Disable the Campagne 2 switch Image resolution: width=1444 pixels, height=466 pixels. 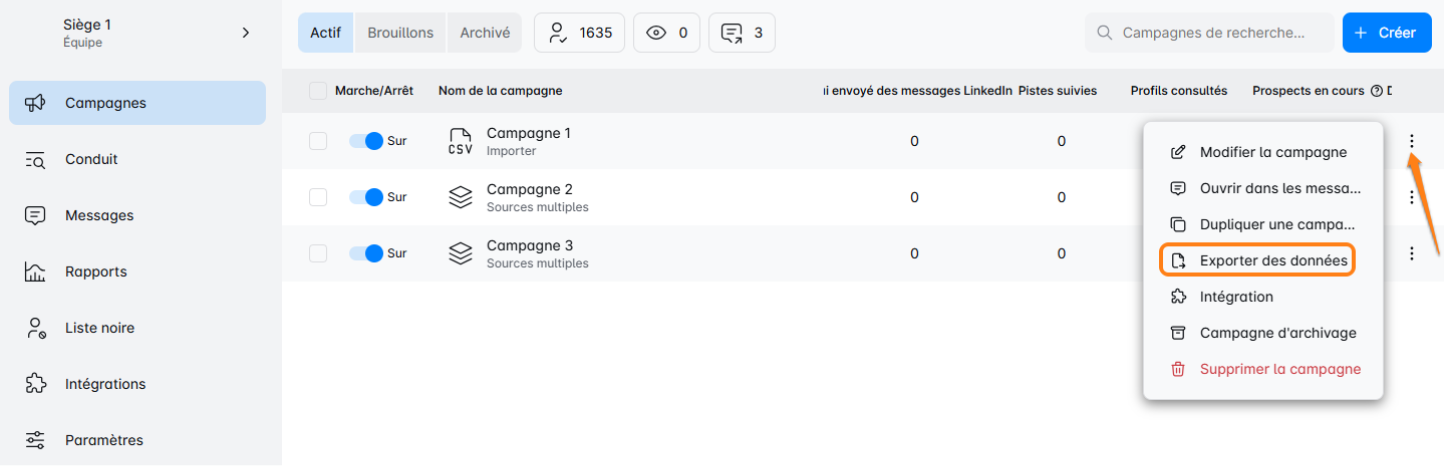[366, 197]
